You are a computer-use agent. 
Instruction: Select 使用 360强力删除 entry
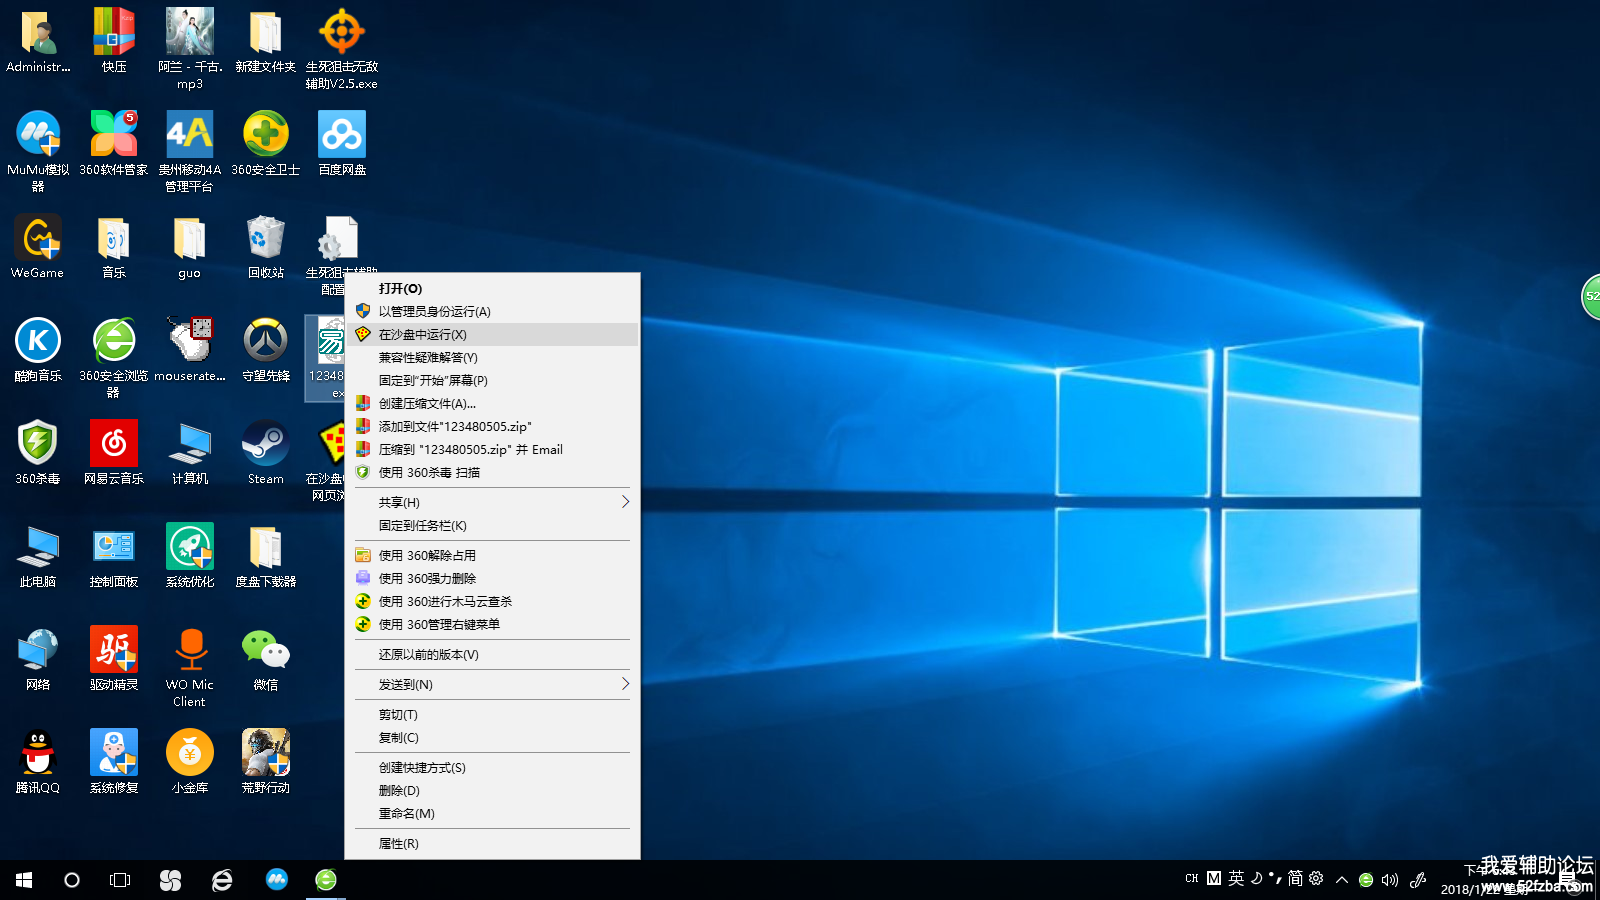click(492, 579)
